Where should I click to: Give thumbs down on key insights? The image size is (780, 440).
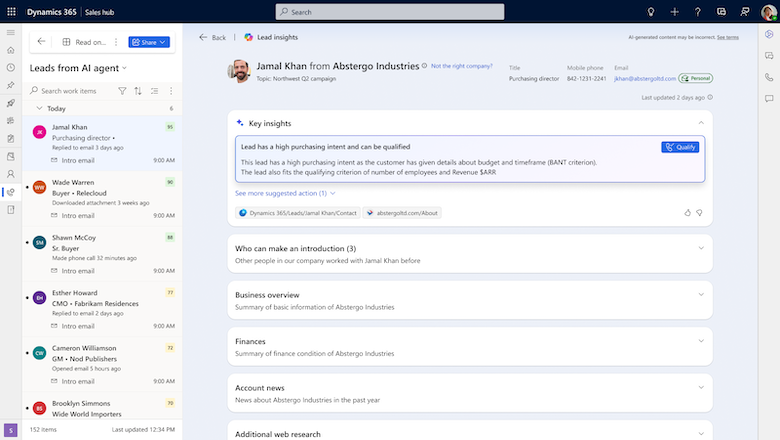[x=699, y=212]
